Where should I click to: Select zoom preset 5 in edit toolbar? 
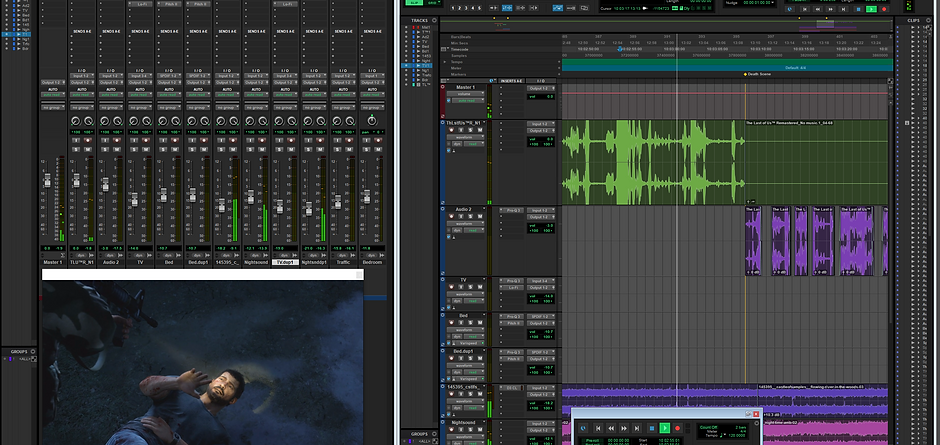[479, 8]
